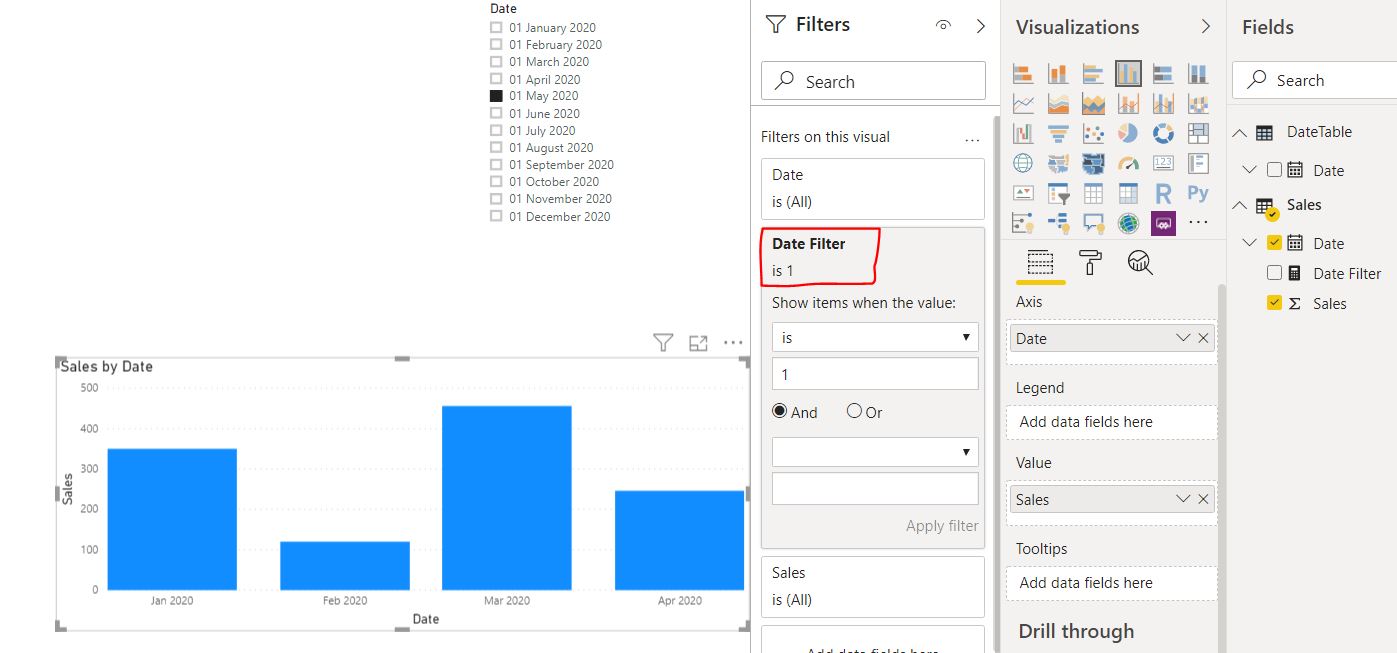Screen dimensions: 1397x653
Task: Select the KPI visual
Action: click(x=1023, y=193)
